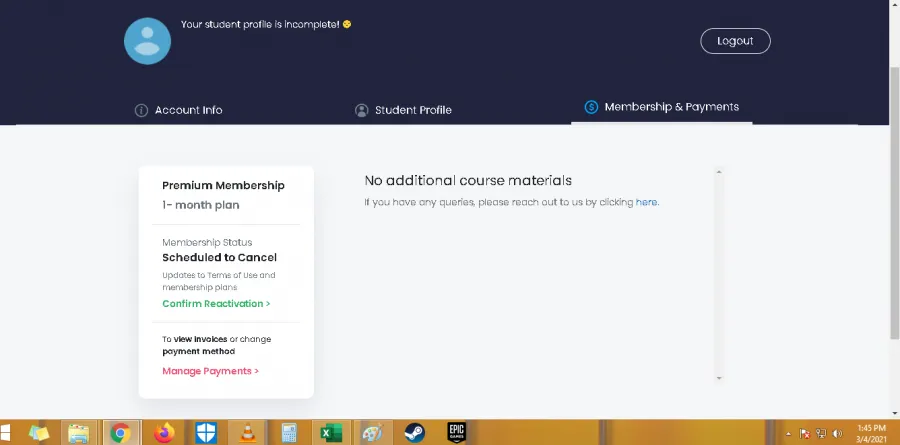Open Firefox from the taskbar
900x445 pixels.
tap(164, 433)
